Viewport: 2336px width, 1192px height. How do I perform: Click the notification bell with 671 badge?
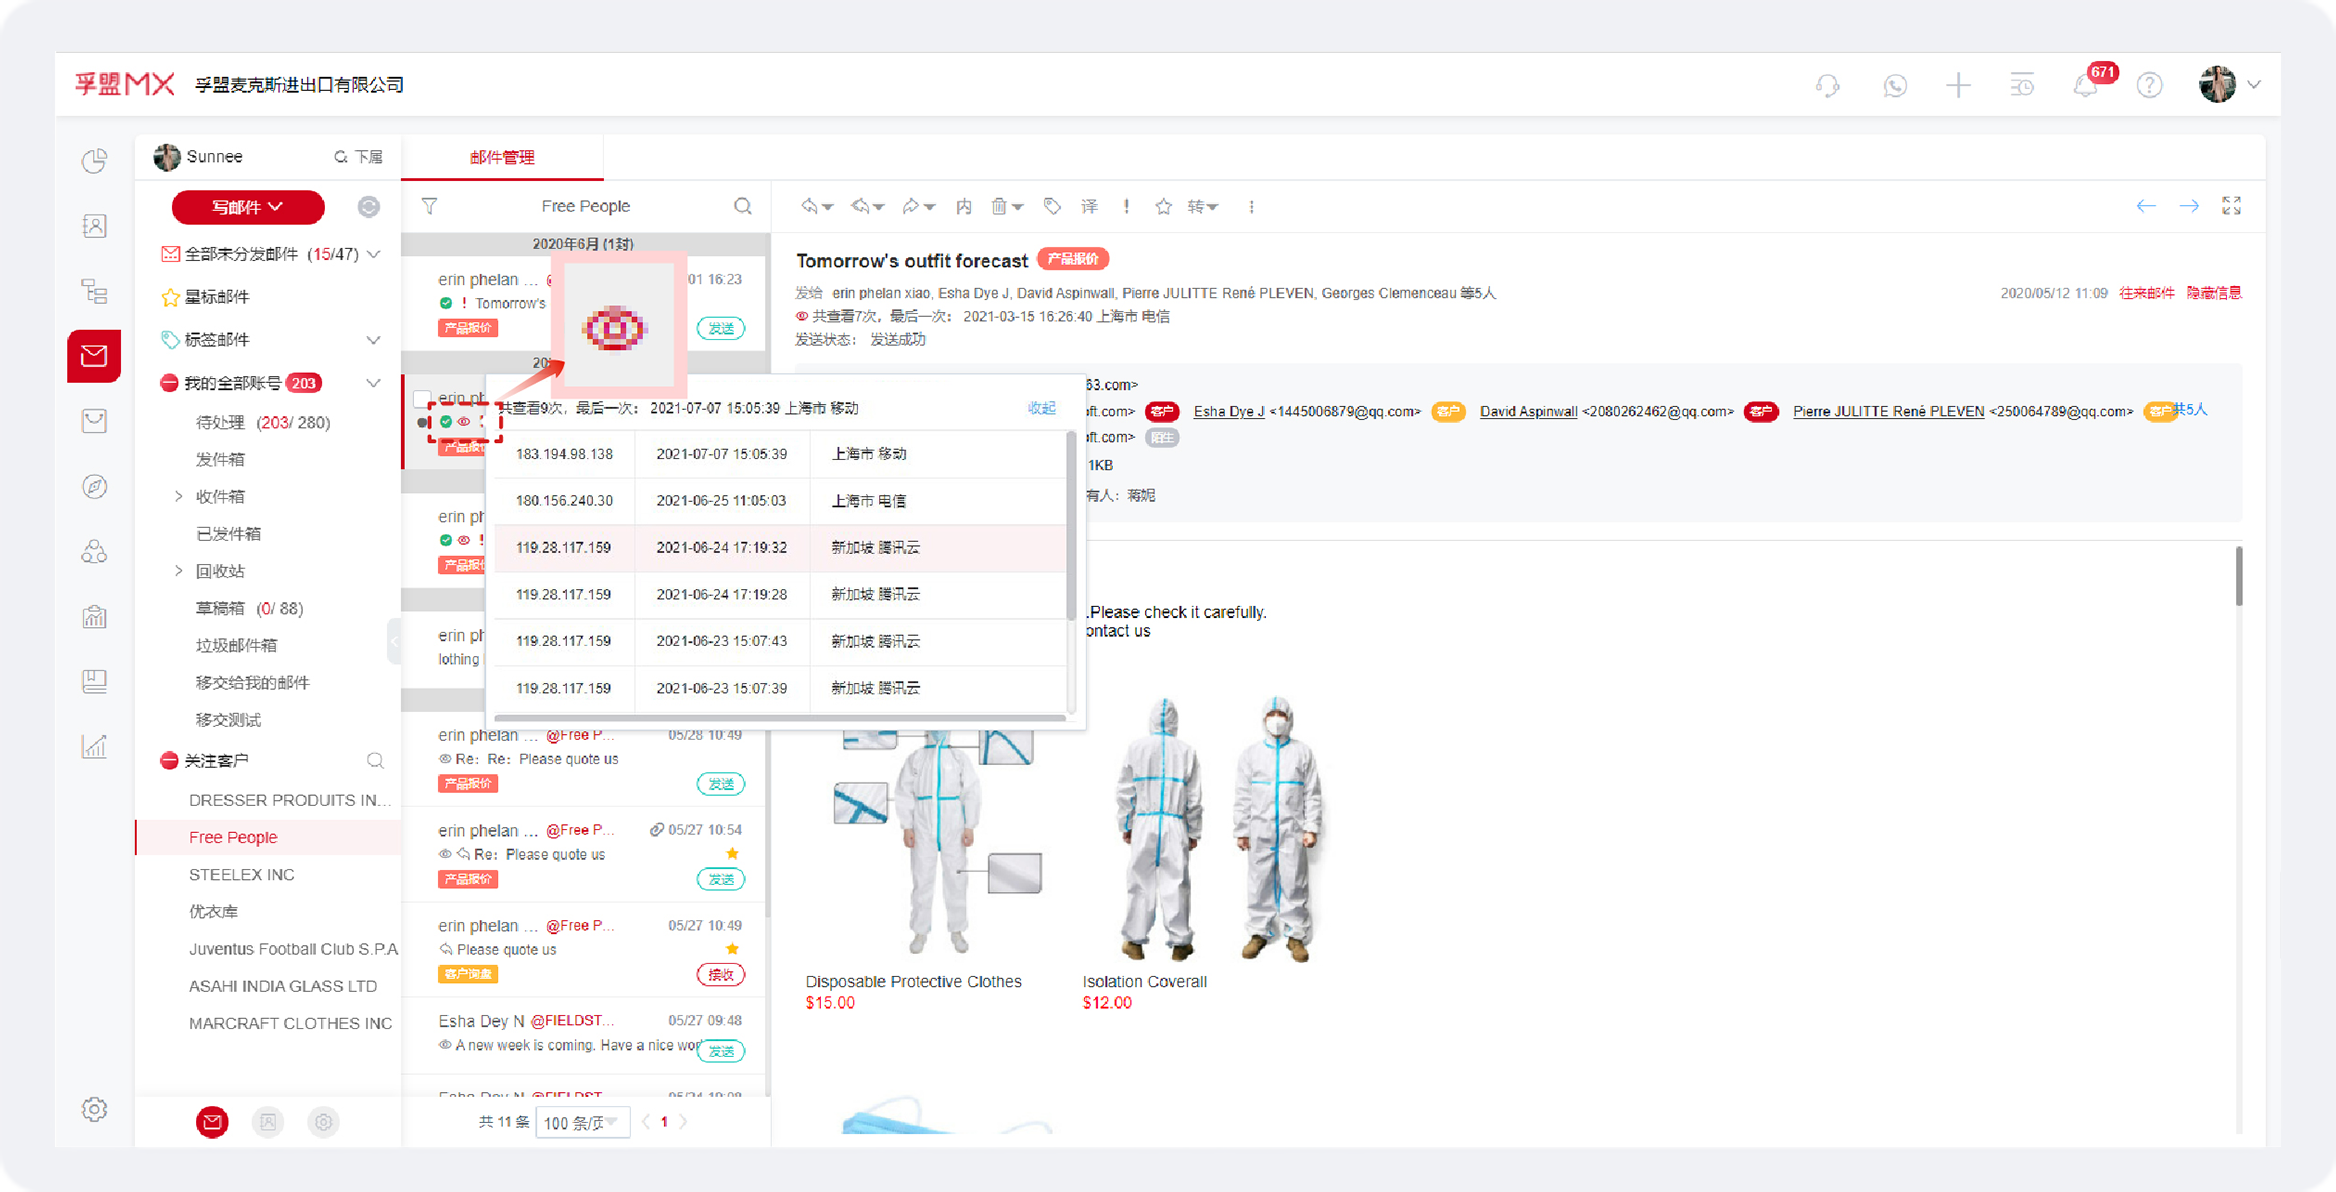tap(2086, 86)
